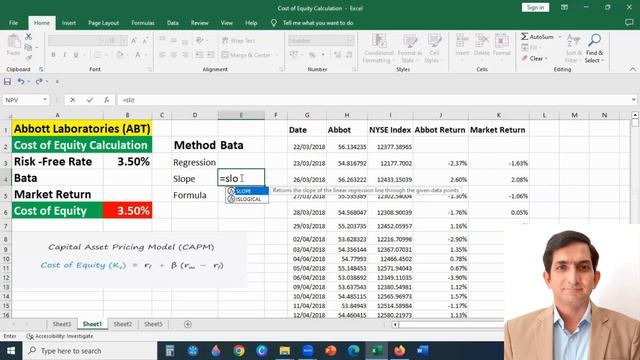Cancel the formula entry with X
The height and width of the screenshot is (360, 640).
(73, 100)
